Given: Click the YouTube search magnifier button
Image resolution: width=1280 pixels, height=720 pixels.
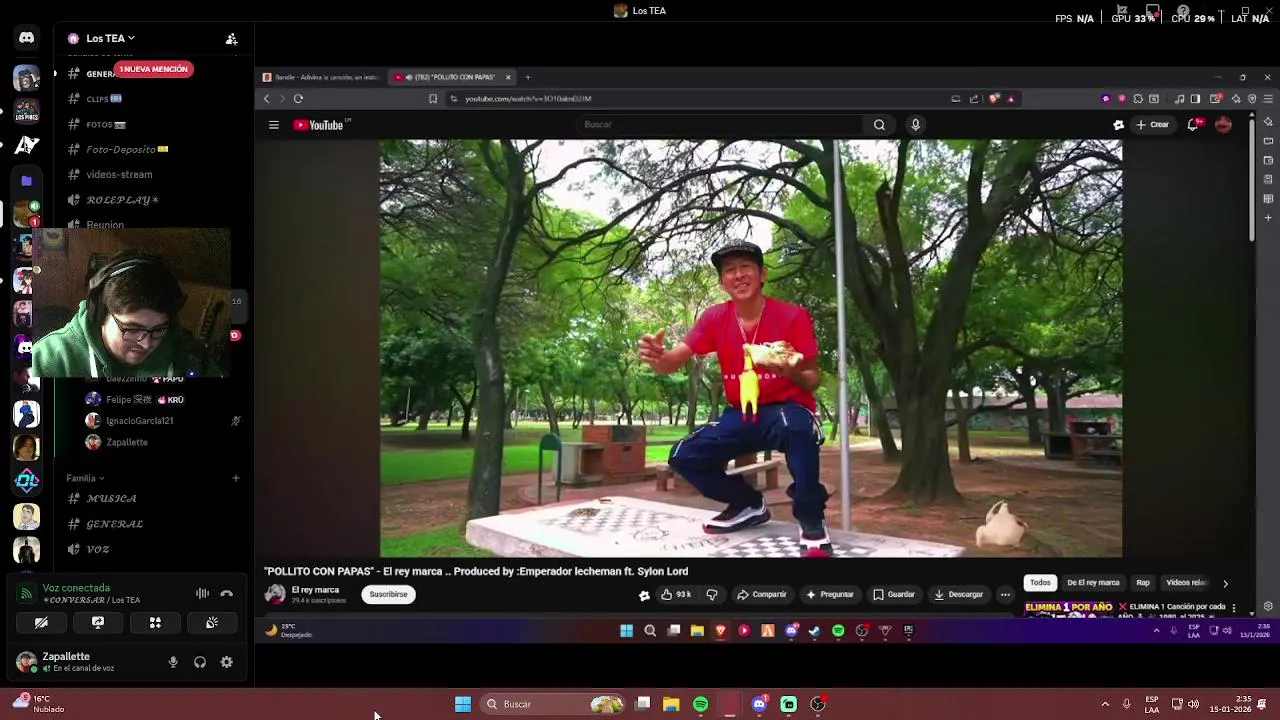Looking at the screenshot, I should tap(879, 125).
